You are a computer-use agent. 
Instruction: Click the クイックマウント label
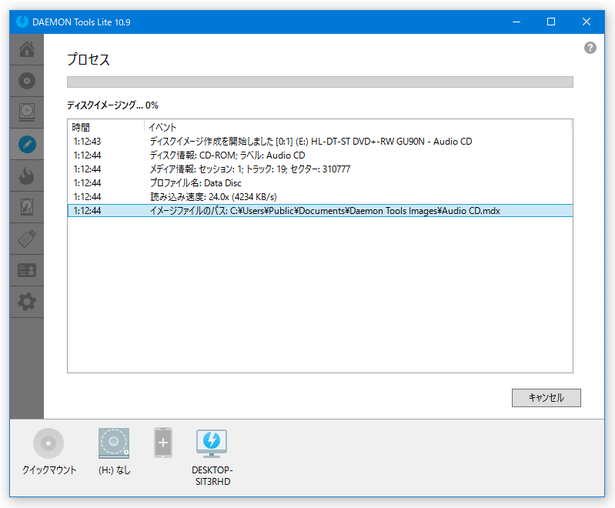pos(49,470)
